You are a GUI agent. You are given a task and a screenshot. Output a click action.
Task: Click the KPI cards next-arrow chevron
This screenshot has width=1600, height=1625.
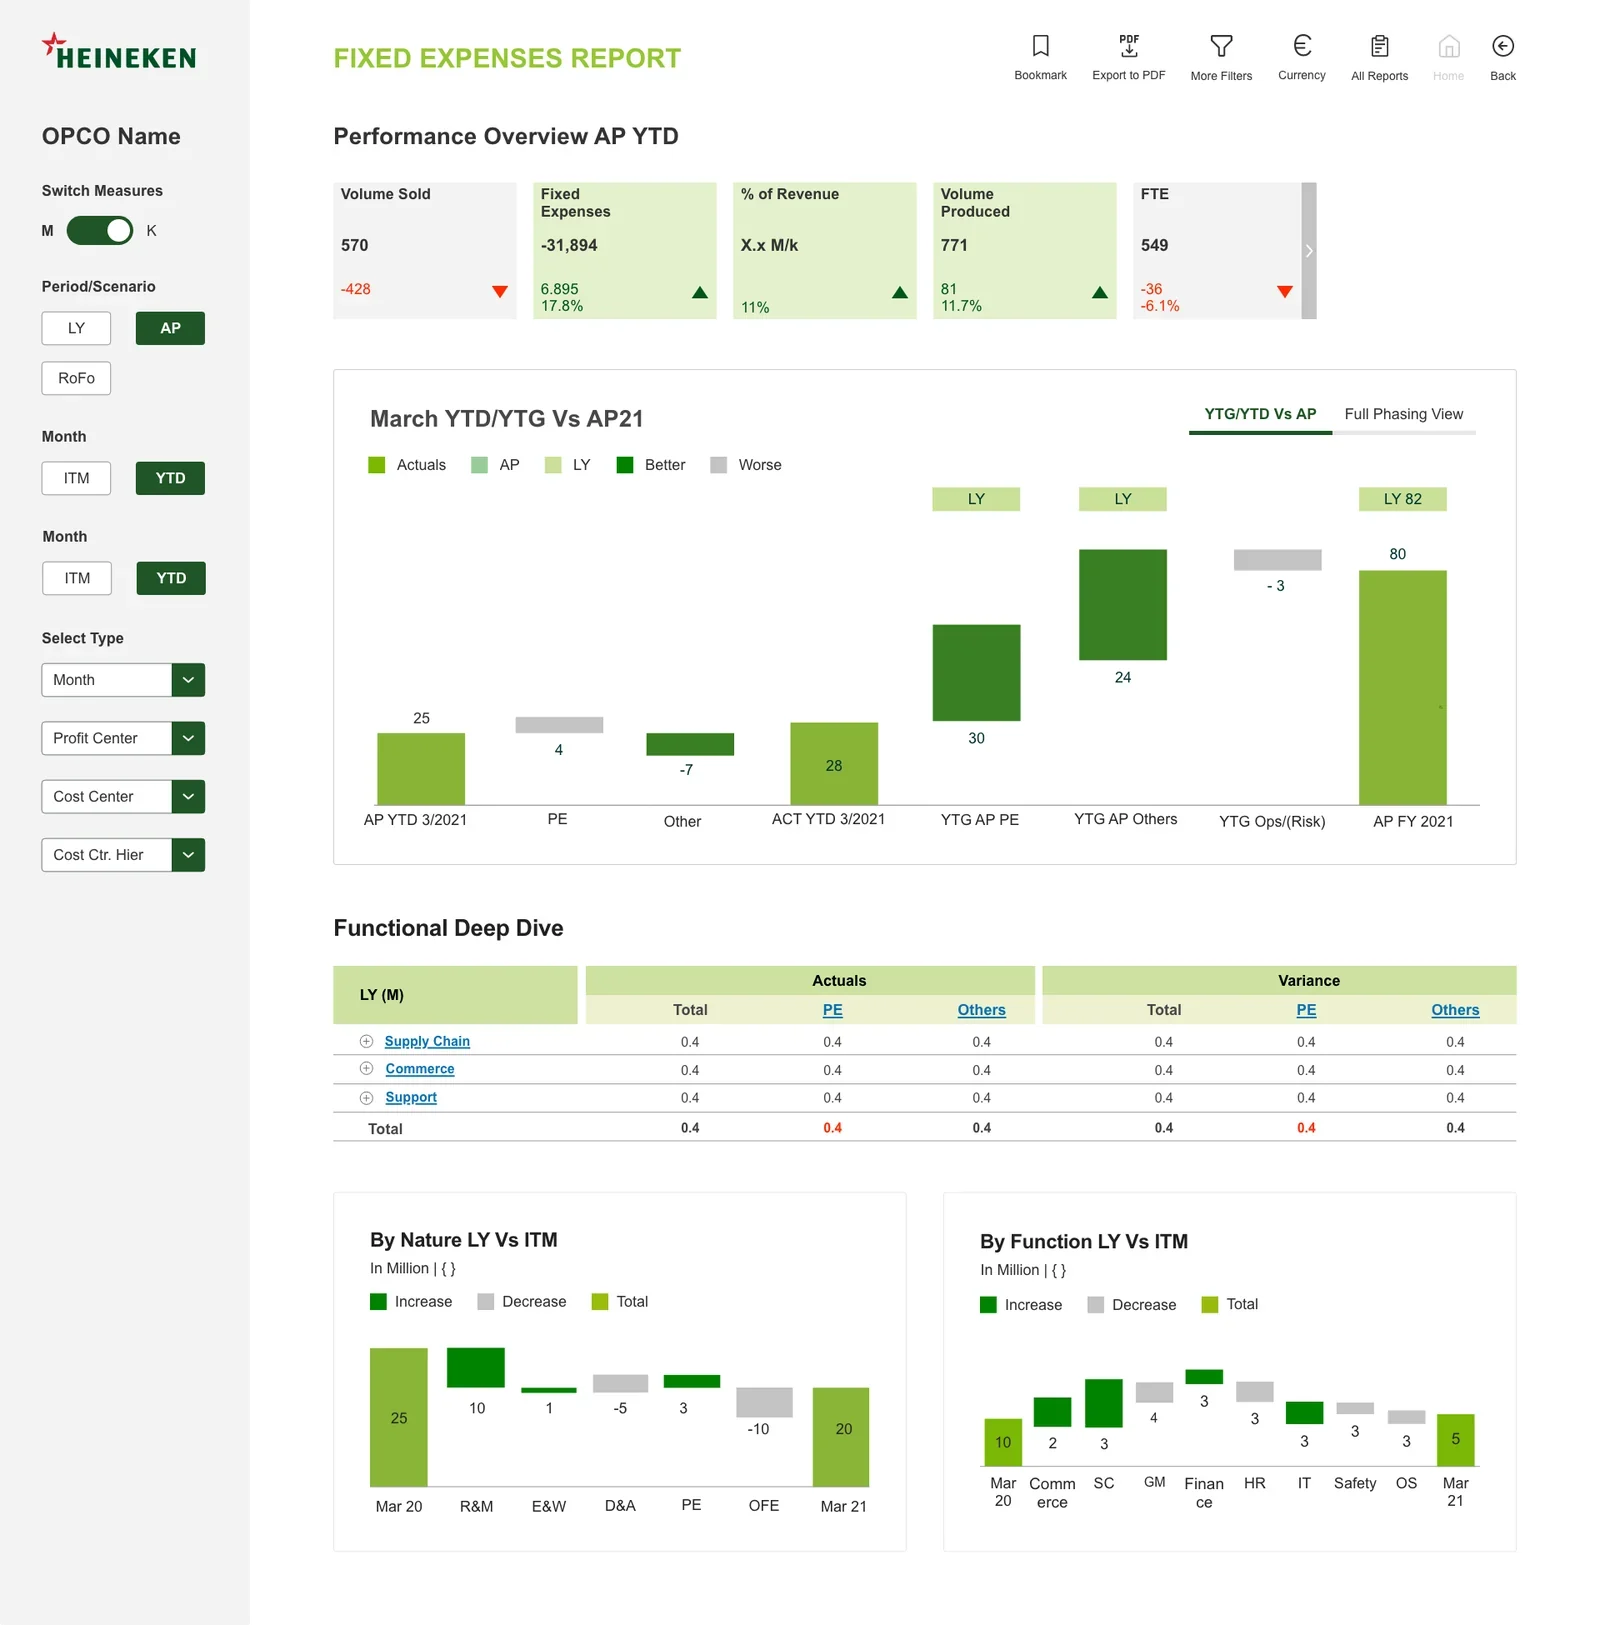pos(1308,251)
